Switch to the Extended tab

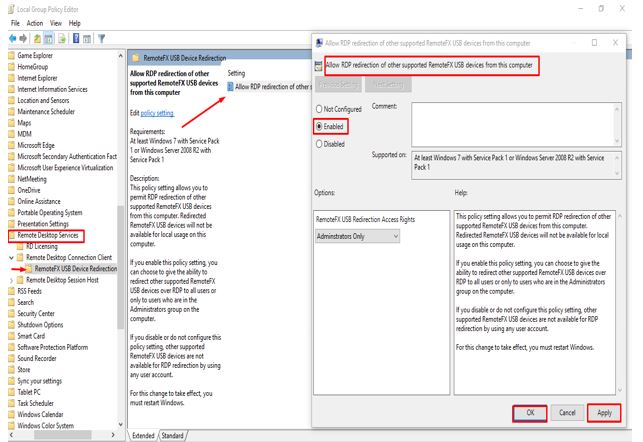tap(143, 435)
